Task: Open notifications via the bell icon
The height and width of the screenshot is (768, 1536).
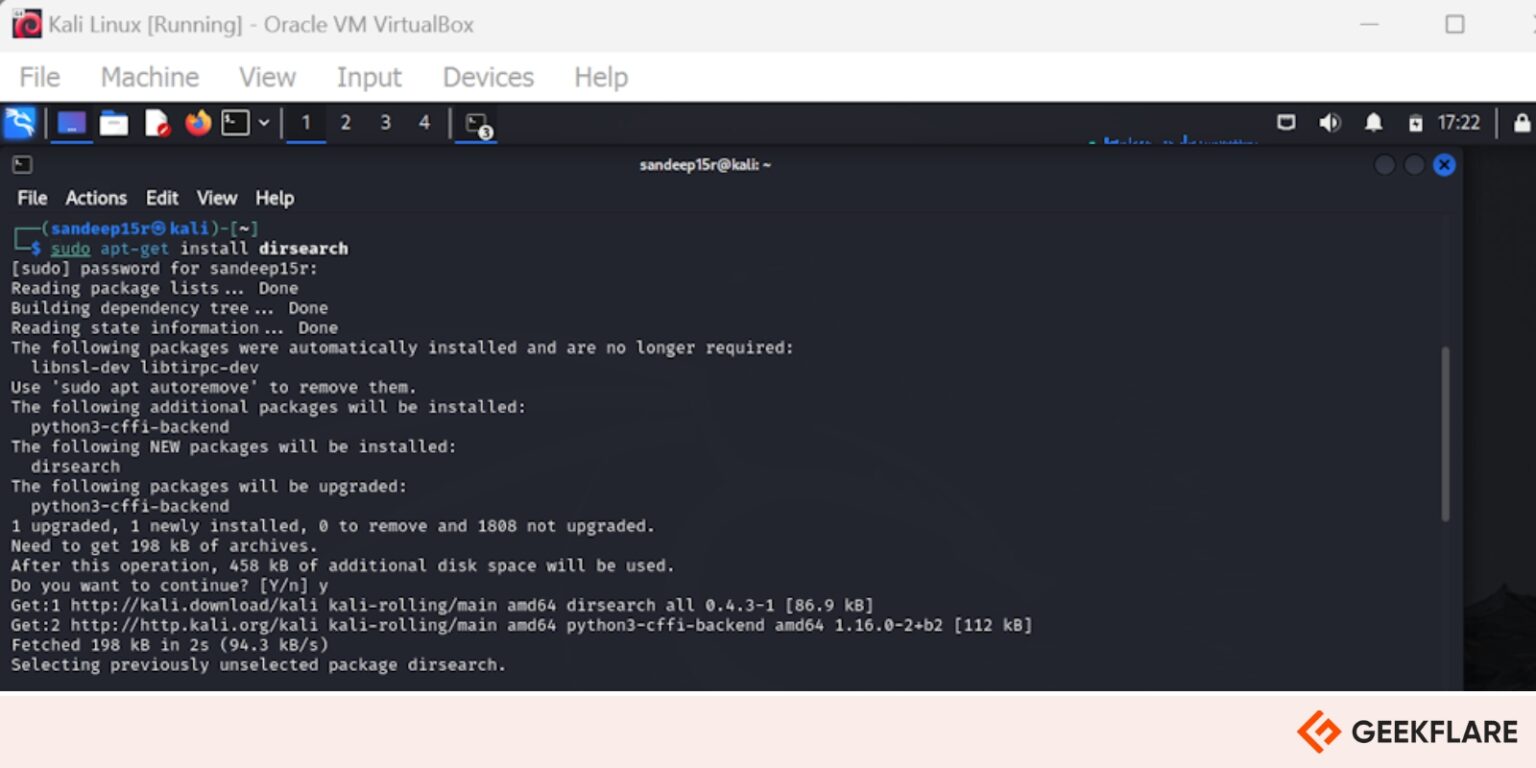Action: pos(1374,122)
